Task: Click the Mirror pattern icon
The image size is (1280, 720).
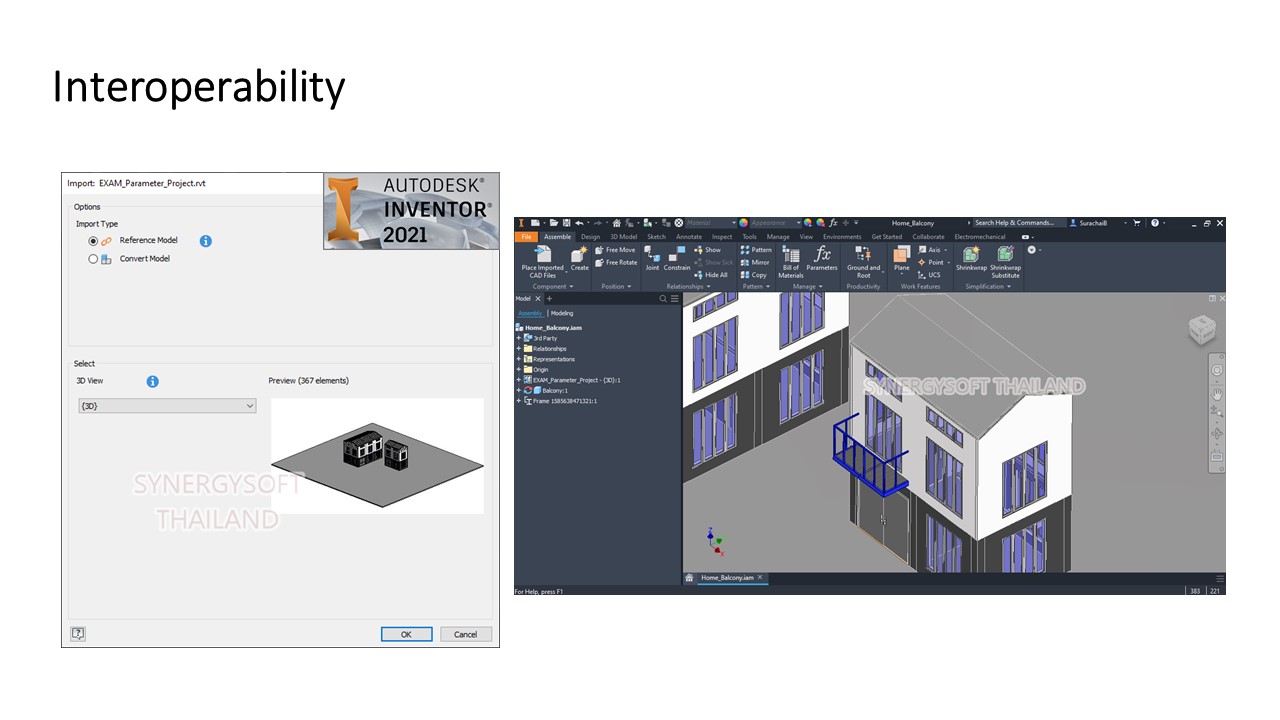Action: click(x=755, y=262)
